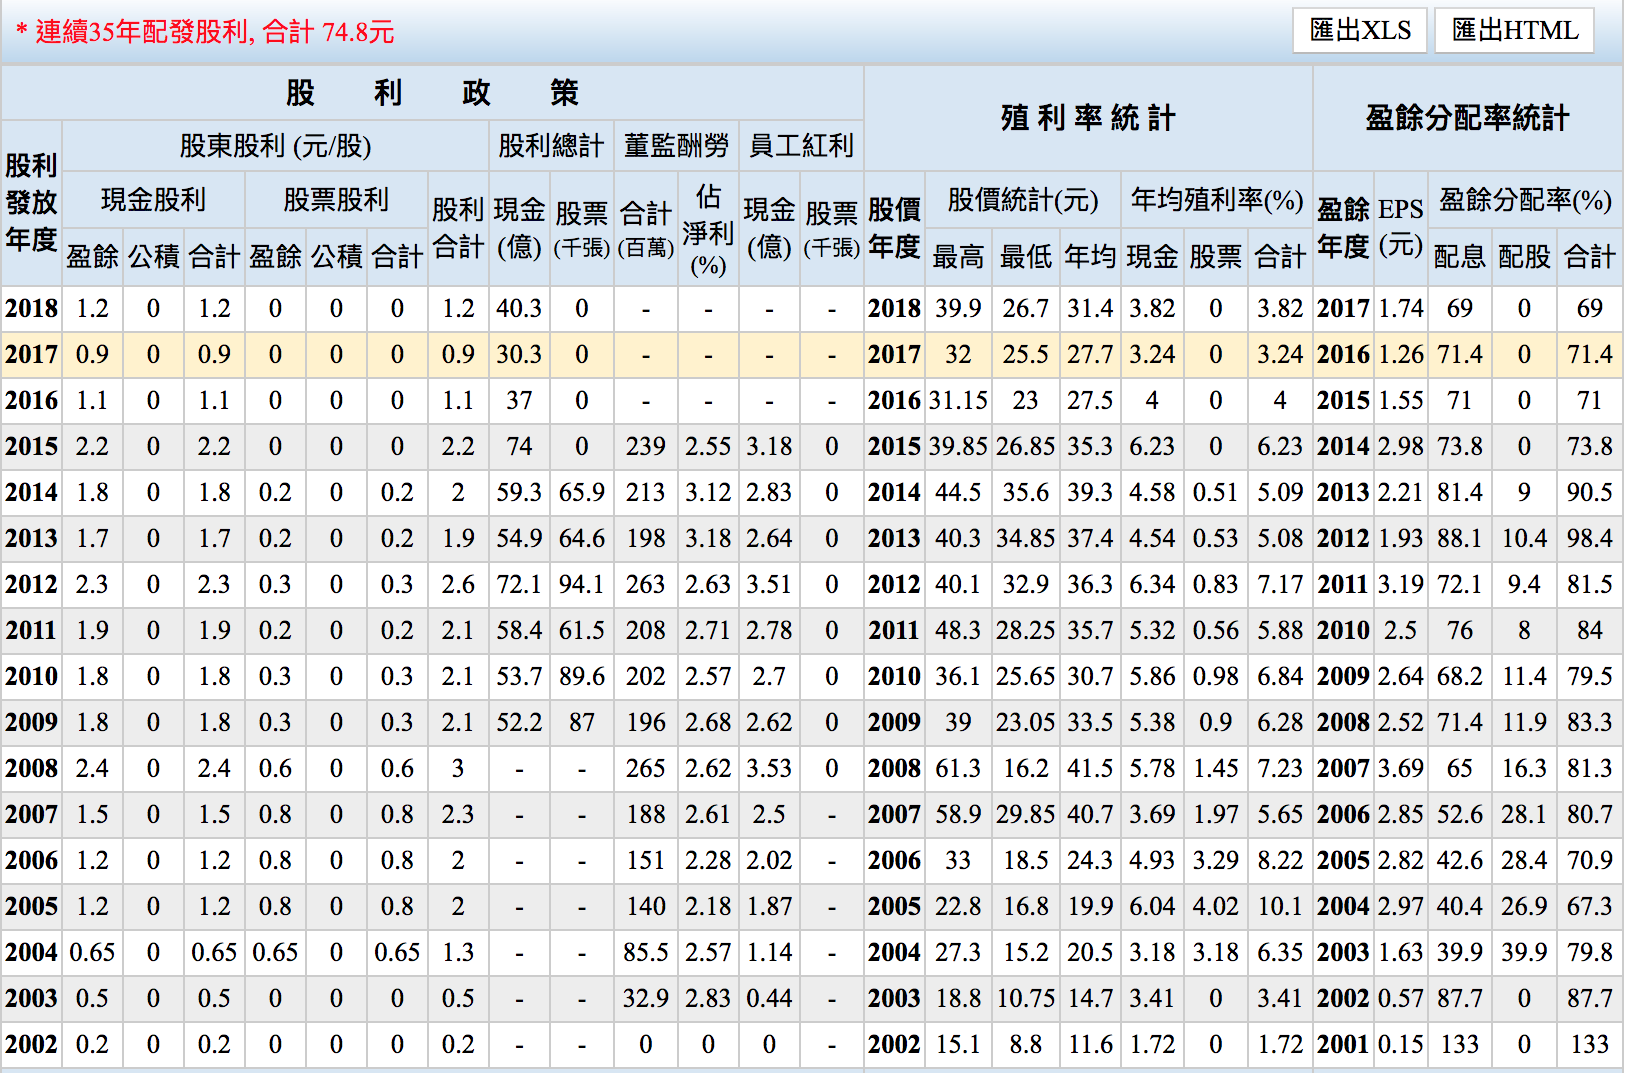Click the red 連續35年配發股利 notice text
Viewport: 1628px width, 1073px height.
pos(205,32)
